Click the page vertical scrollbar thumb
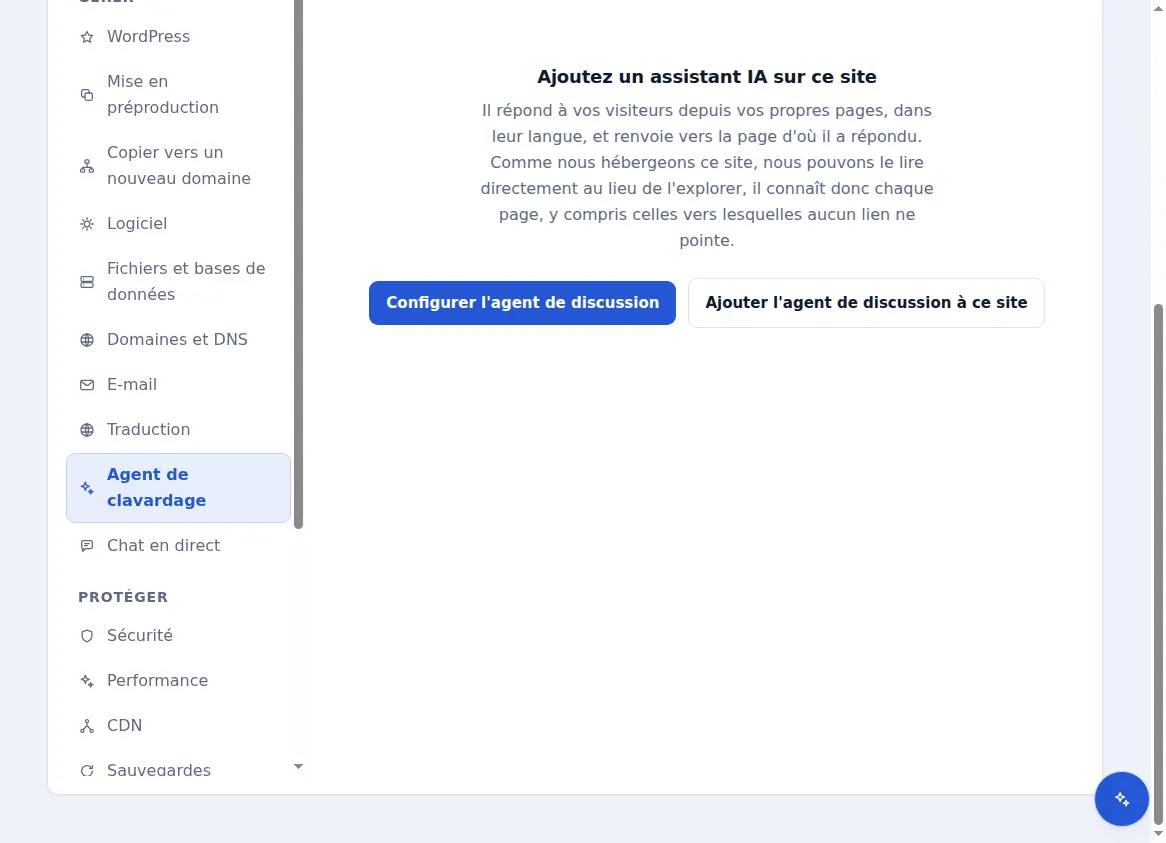Screen dimensions: 1166x843 [x=1158, y=563]
